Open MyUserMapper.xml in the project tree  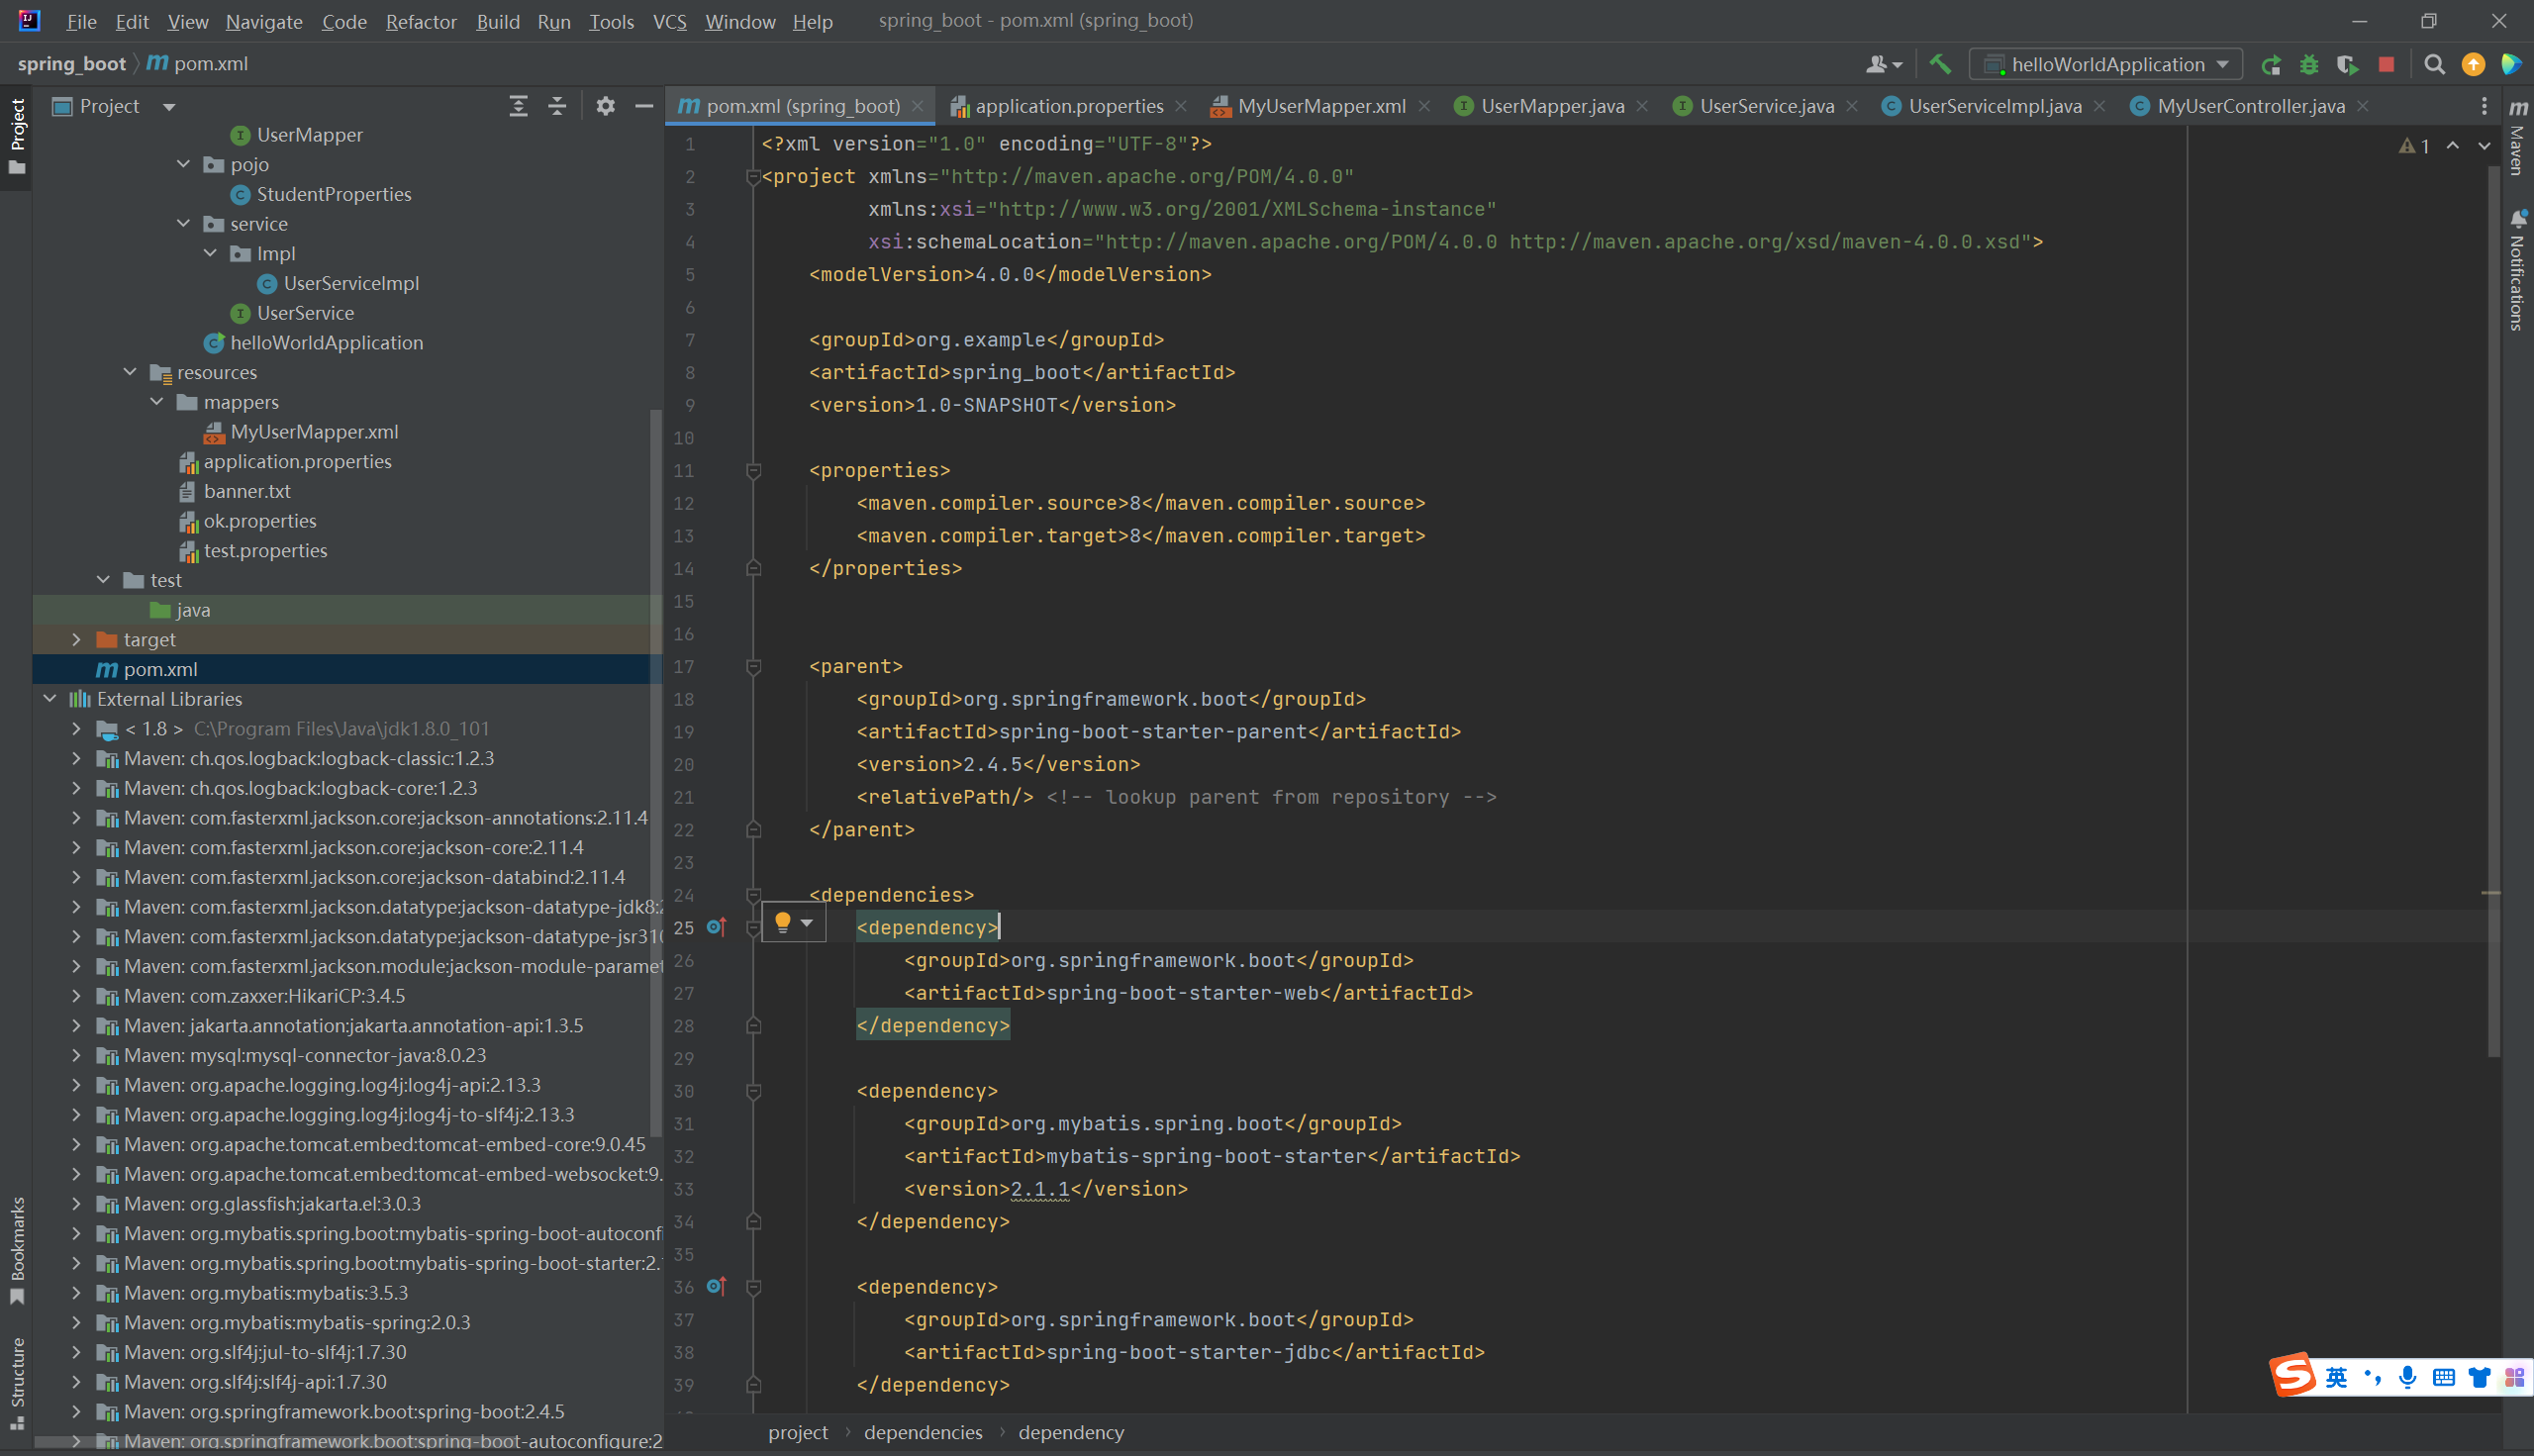click(314, 432)
